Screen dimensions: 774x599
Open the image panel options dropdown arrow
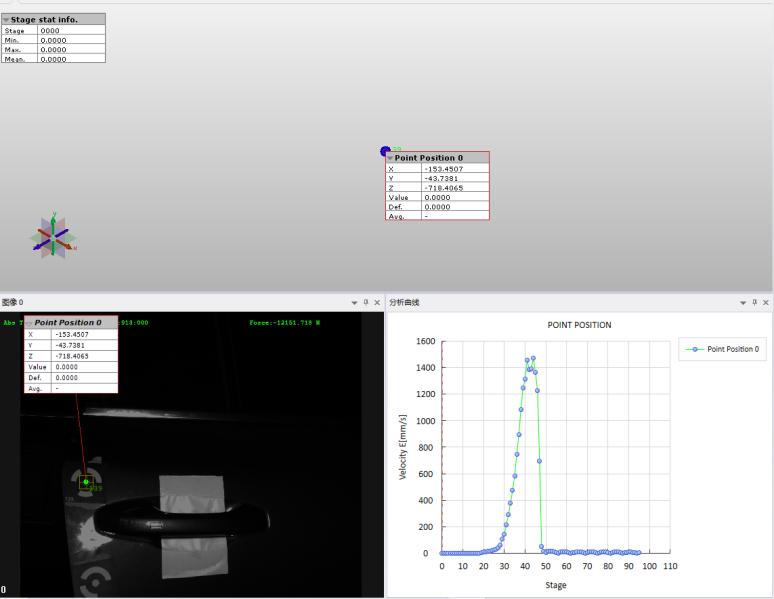[x=354, y=302]
